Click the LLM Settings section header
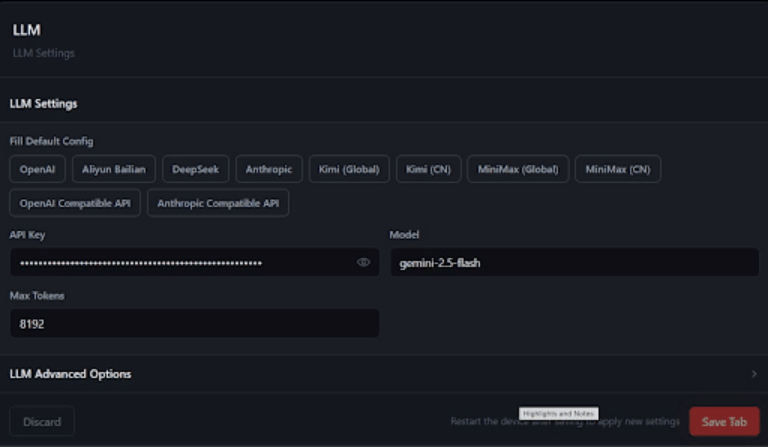Screen dimensions: 768x447 44,104
